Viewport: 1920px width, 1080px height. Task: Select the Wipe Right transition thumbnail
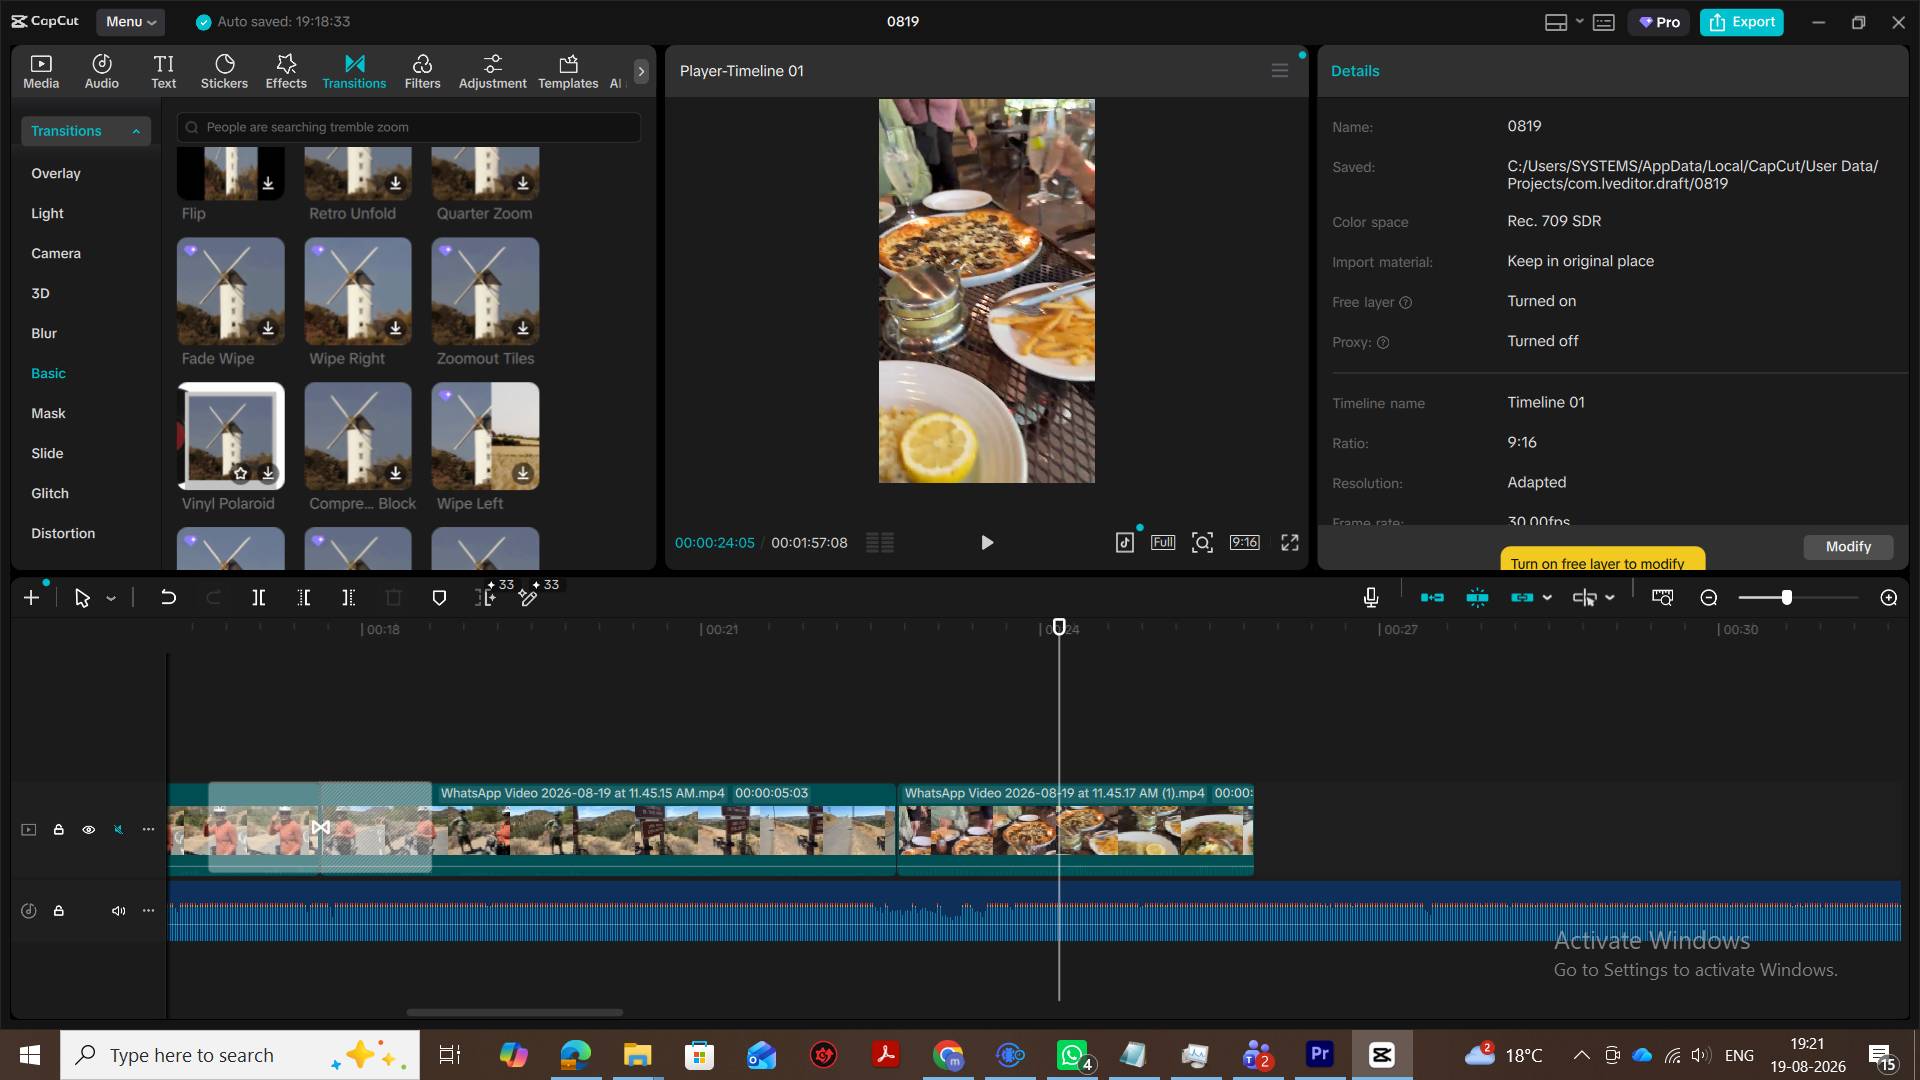[358, 292]
